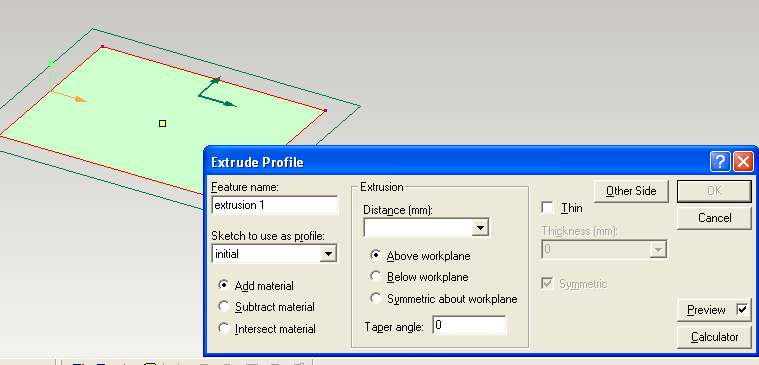Close the Extrude Profile dialog
The width and height of the screenshot is (759, 365).
(x=743, y=162)
